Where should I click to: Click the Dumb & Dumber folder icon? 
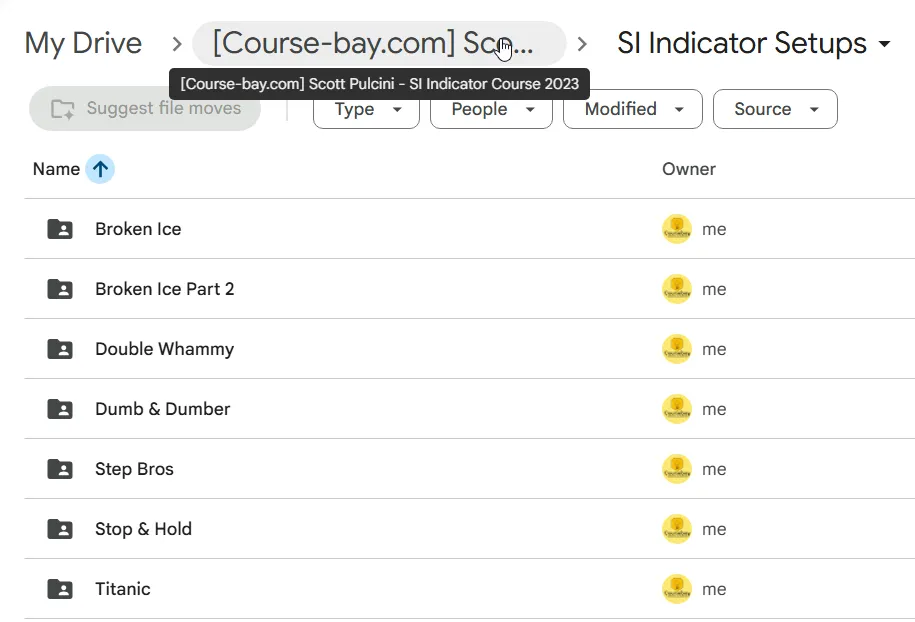pos(60,409)
